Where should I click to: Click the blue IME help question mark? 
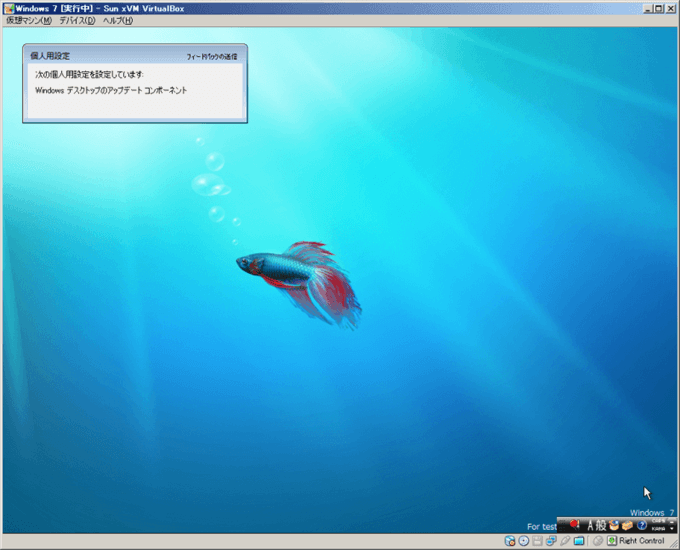[642, 524]
